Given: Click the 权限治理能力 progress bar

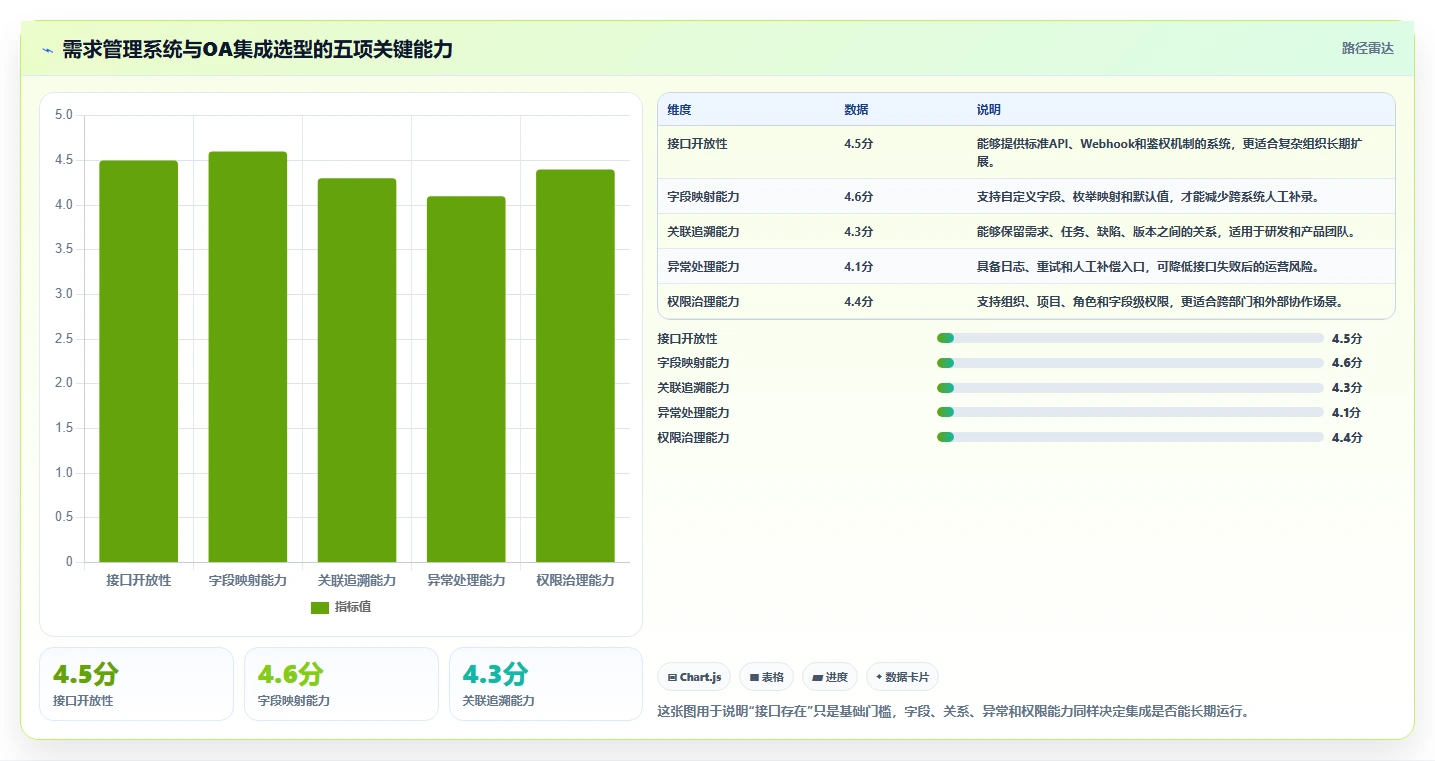Looking at the screenshot, I should pyautogui.click(x=1130, y=437).
